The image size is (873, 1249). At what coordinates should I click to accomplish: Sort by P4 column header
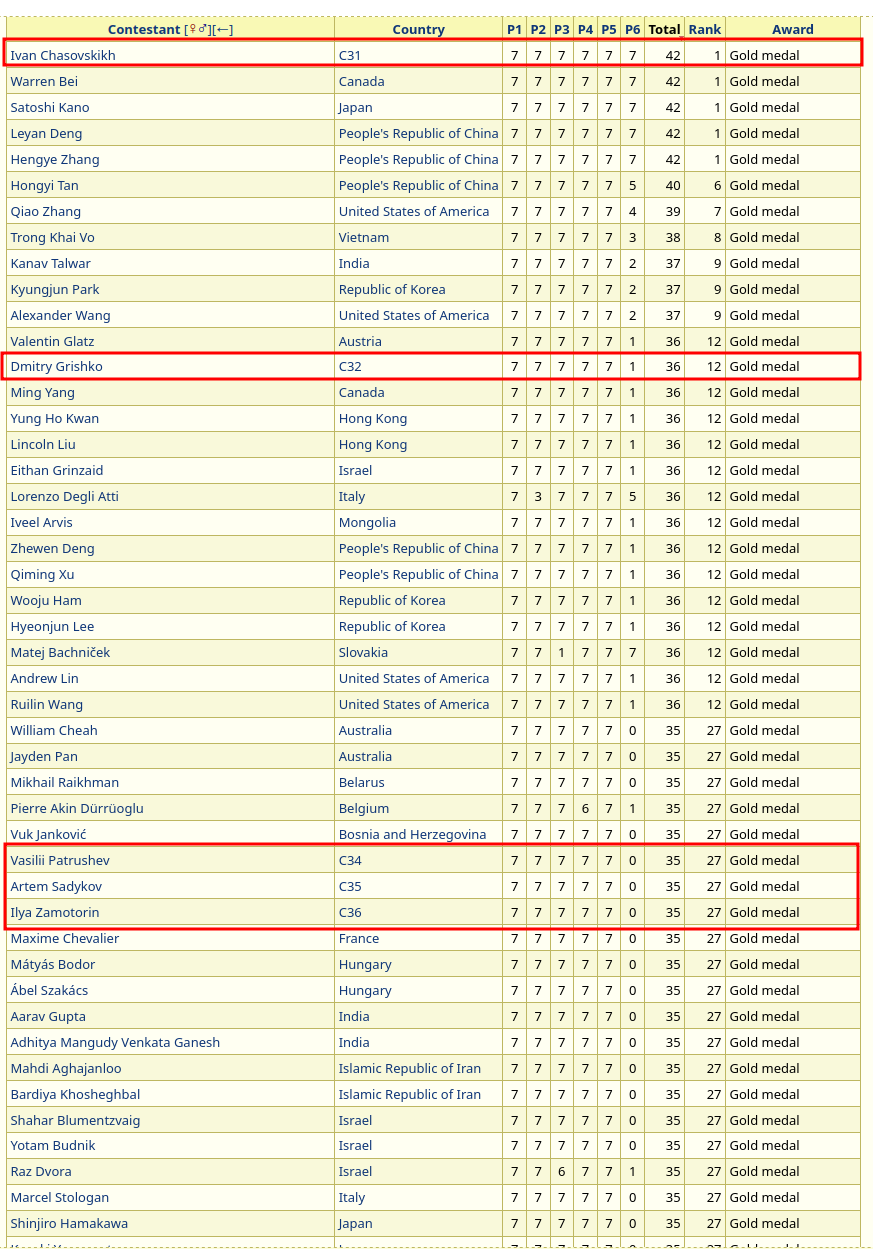(x=585, y=29)
